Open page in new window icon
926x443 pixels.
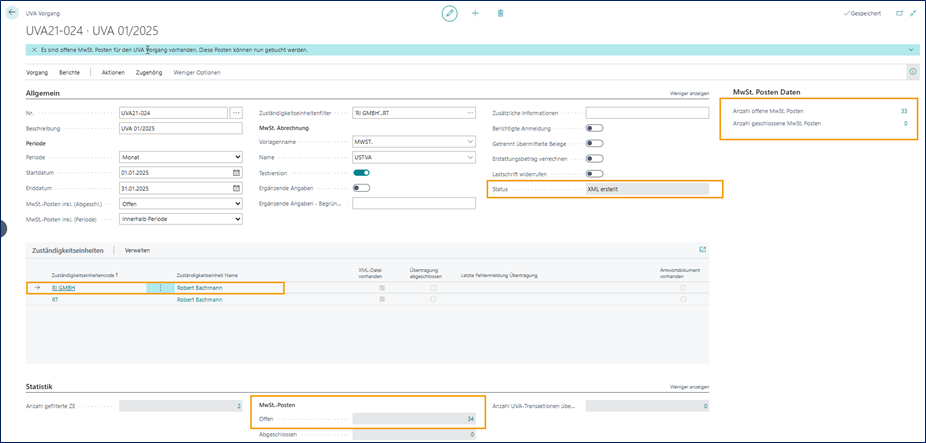coord(899,13)
